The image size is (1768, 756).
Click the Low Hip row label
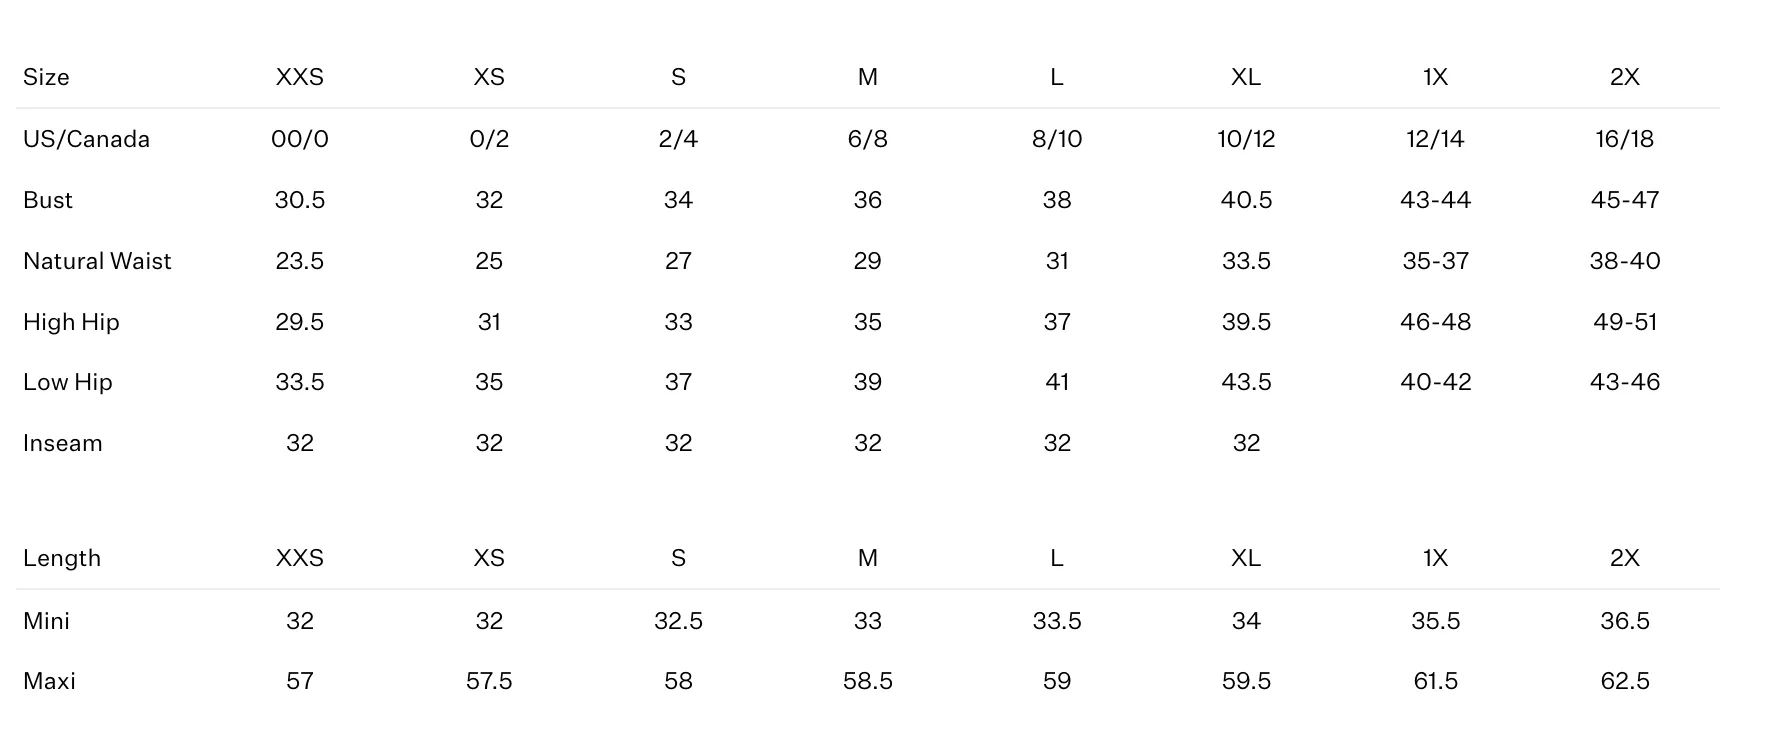tap(68, 382)
